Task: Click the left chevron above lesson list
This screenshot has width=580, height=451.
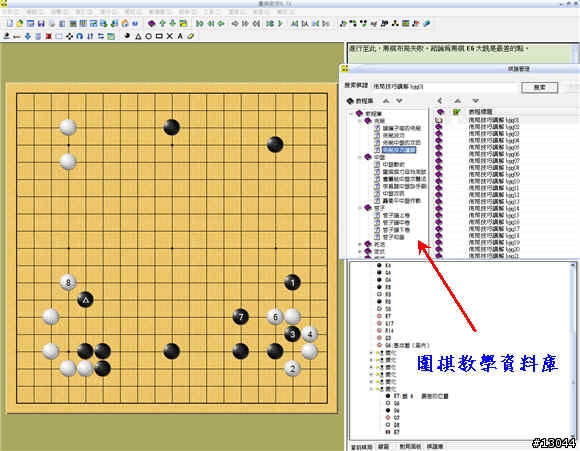Action: click(x=439, y=101)
